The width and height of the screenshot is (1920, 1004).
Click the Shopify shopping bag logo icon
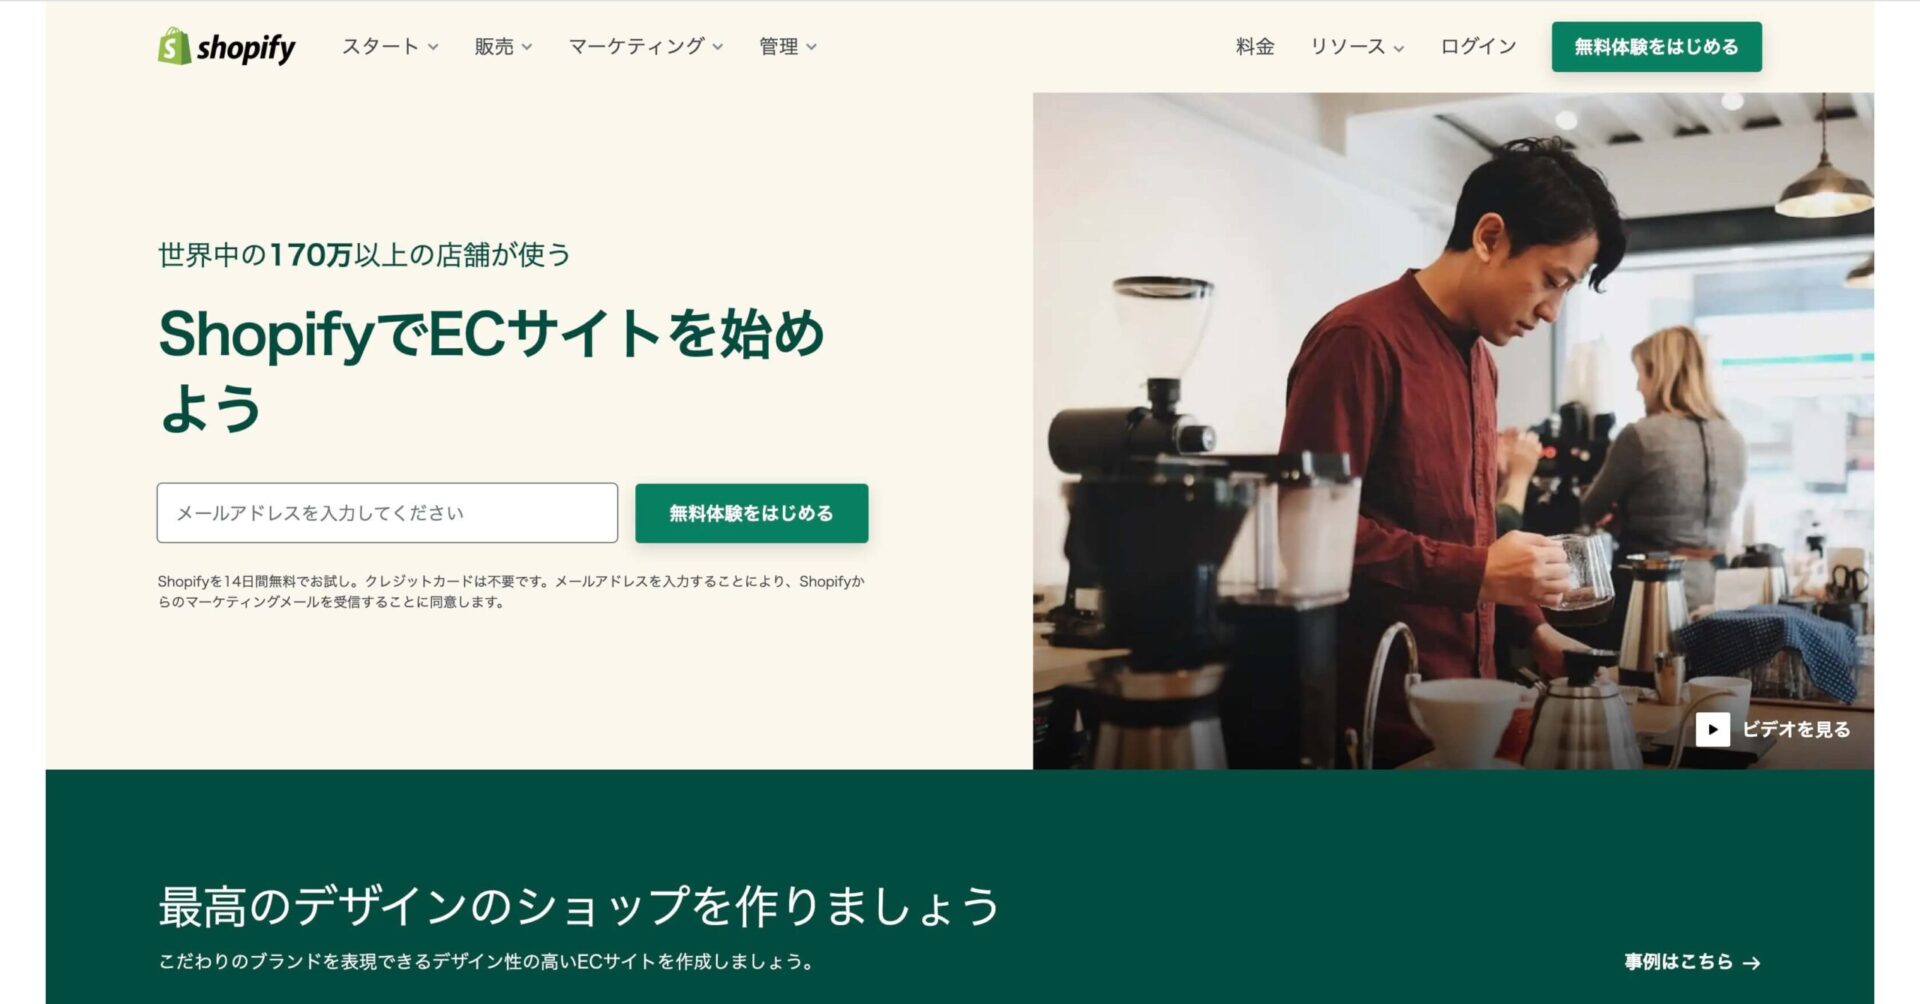pyautogui.click(x=174, y=46)
